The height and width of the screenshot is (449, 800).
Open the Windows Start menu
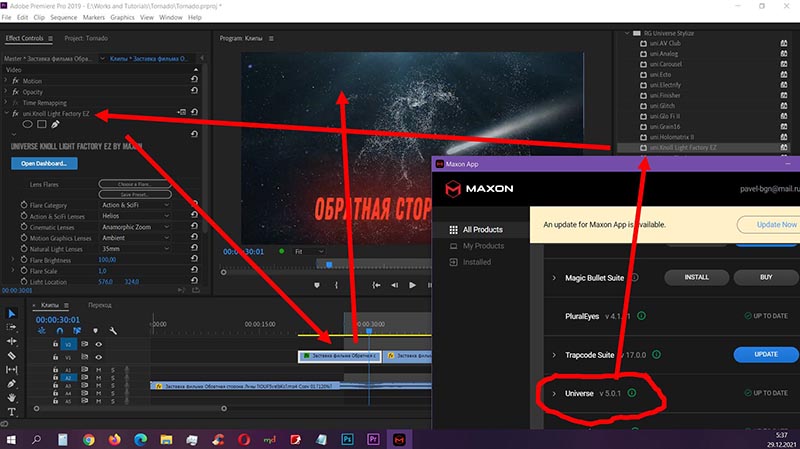(x=11, y=439)
